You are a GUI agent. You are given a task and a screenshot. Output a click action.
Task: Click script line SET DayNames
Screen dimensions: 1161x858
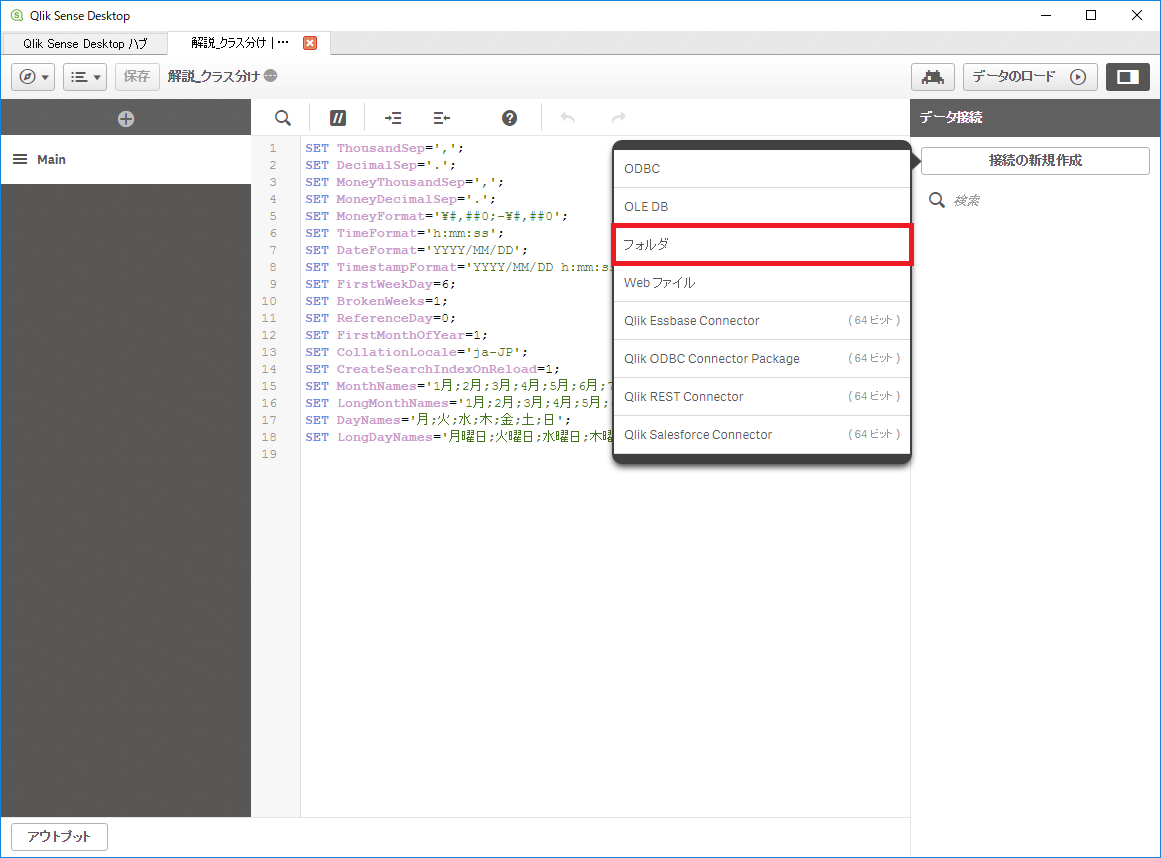[x=438, y=420]
